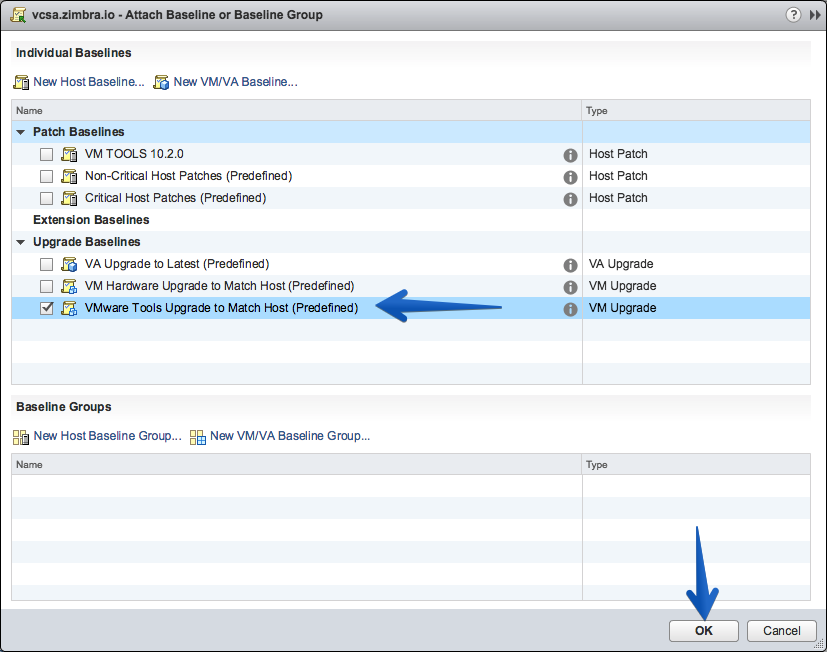Check Non-Critical Host Patches checkbox

pos(46,176)
